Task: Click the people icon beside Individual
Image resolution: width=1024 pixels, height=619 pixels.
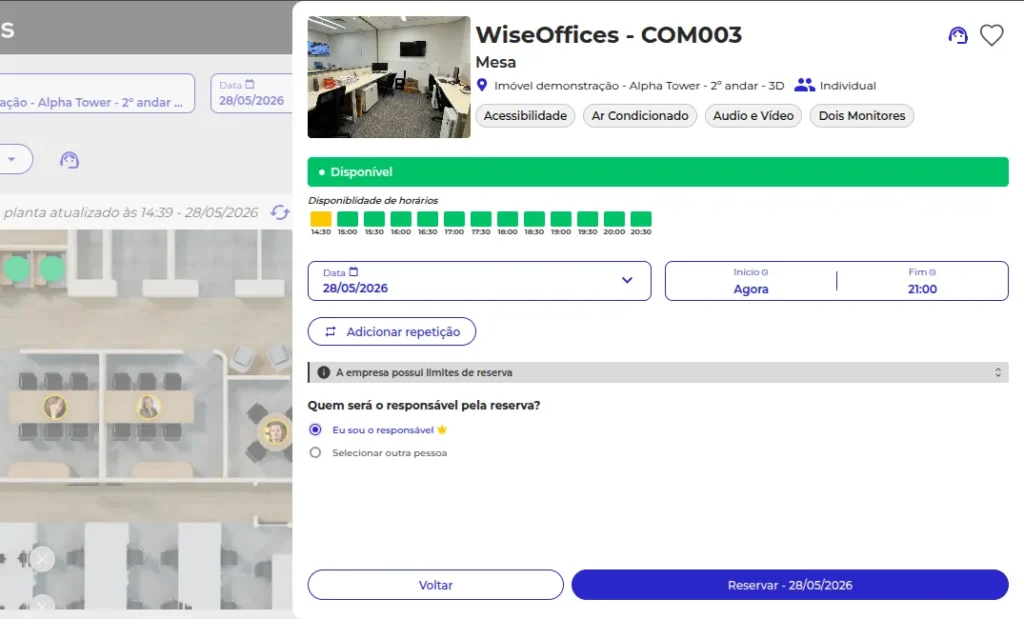Action: click(x=804, y=85)
